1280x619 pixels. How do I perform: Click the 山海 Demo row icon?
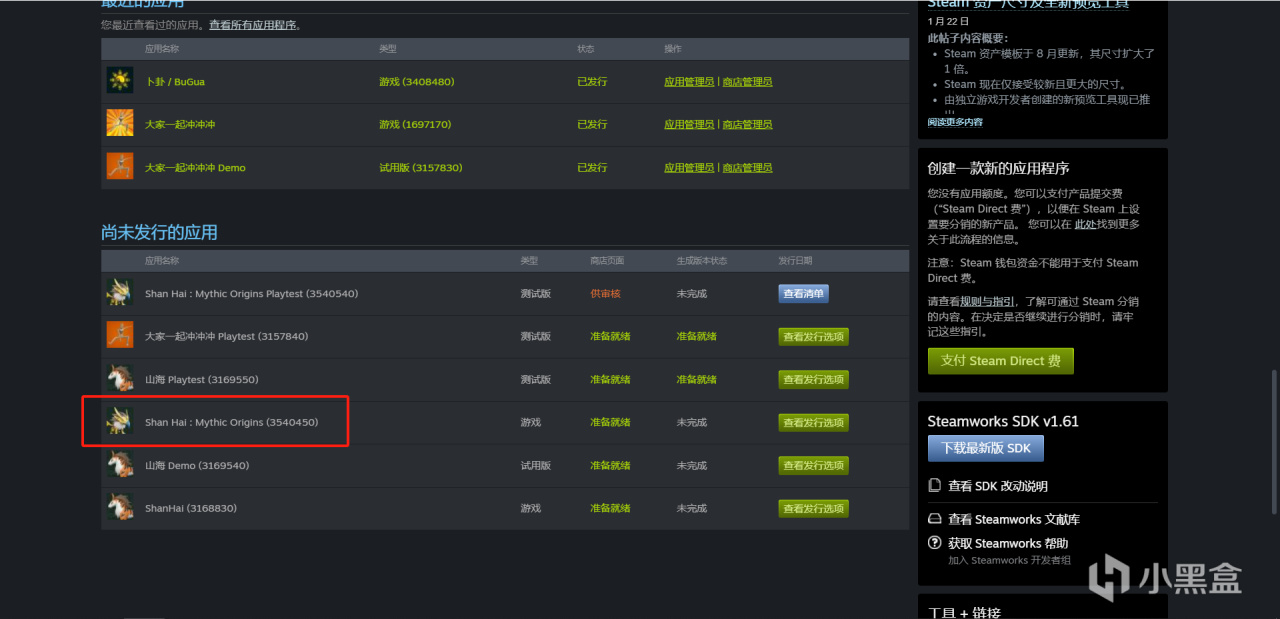(x=120, y=465)
